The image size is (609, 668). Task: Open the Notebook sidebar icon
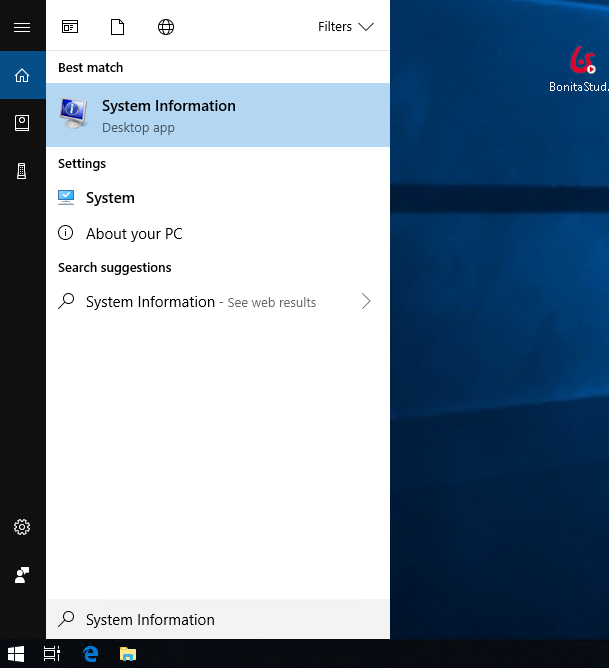click(x=22, y=123)
